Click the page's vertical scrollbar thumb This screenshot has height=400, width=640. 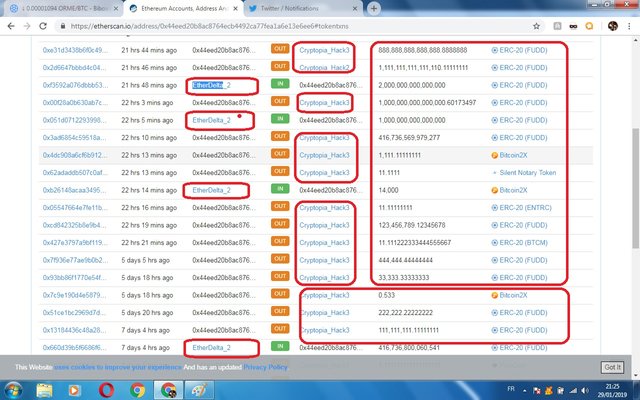636,188
